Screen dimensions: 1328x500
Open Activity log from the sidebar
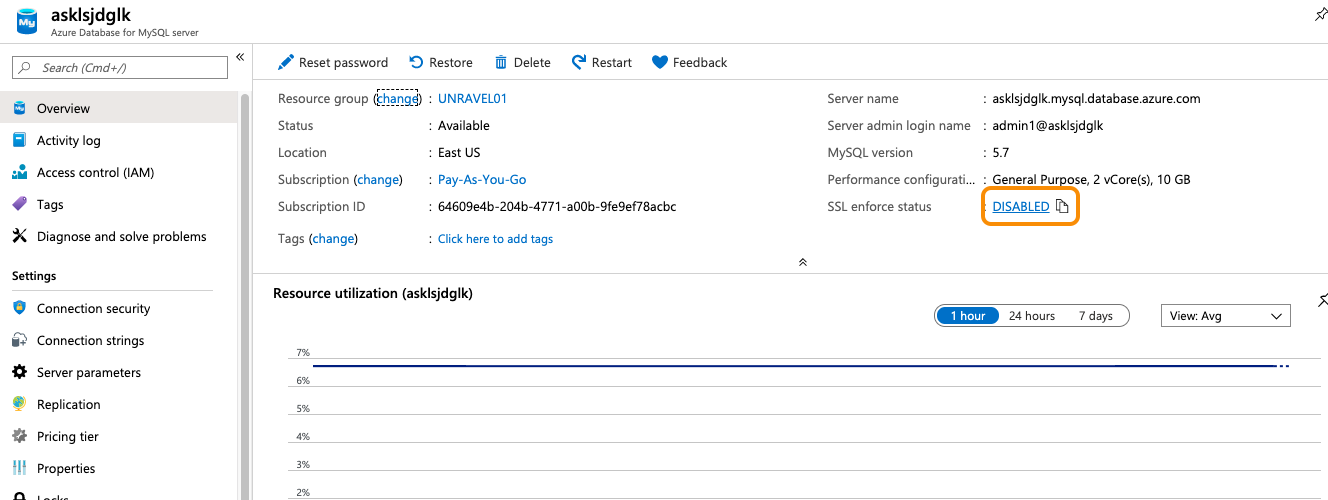pos(69,140)
